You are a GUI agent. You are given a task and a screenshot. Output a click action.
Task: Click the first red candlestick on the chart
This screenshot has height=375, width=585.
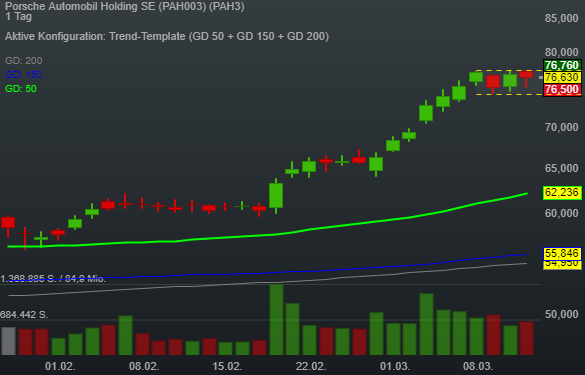click(8, 223)
